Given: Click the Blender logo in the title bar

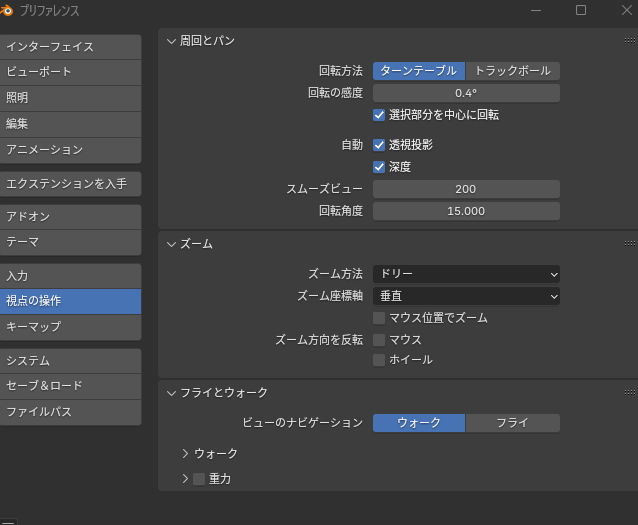Looking at the screenshot, I should [9, 10].
